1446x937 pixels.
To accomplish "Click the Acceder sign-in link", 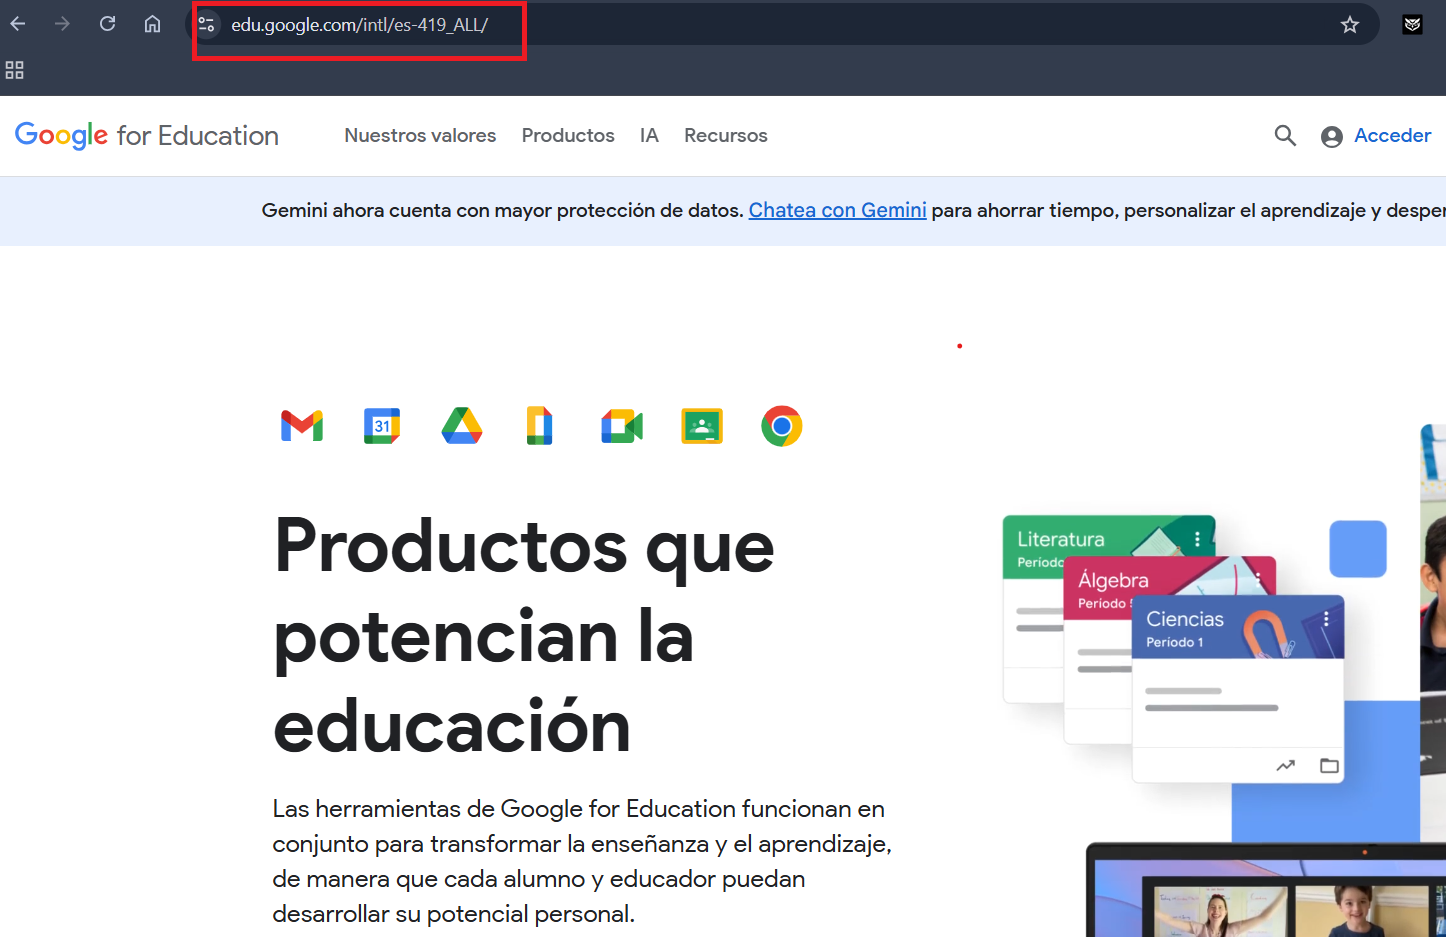I will (x=1391, y=136).
